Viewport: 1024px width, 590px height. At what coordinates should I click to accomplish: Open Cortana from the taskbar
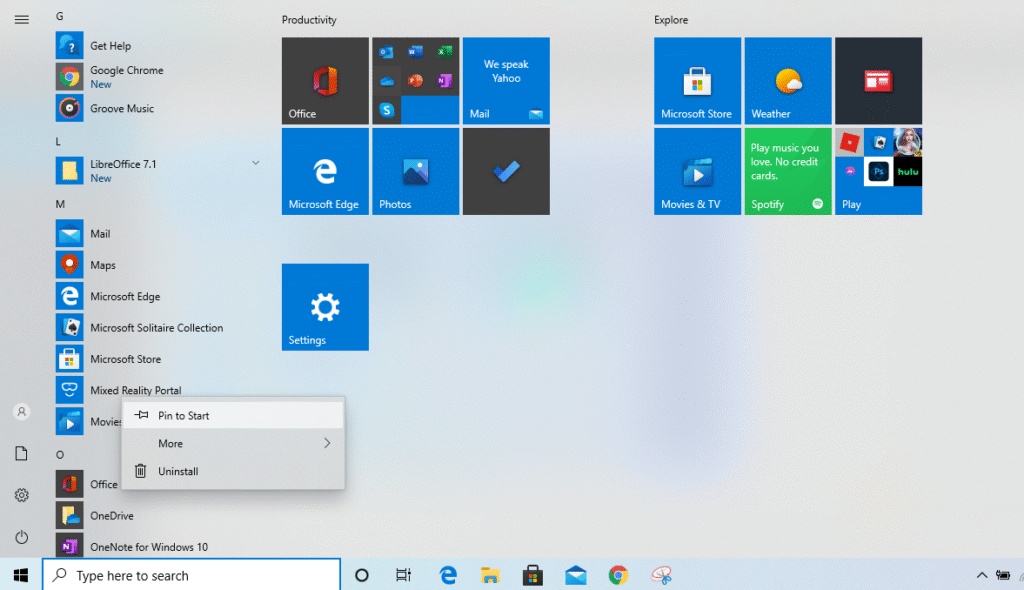362,575
